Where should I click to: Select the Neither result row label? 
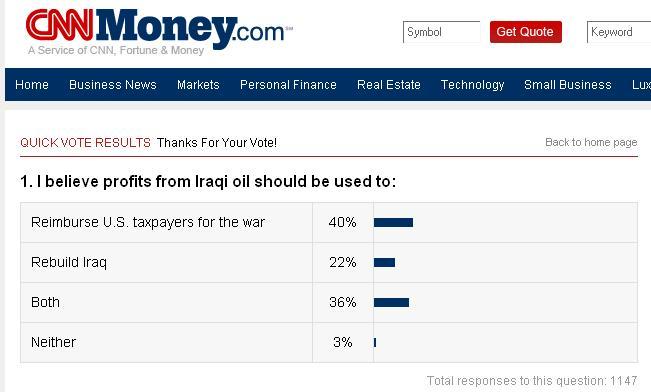coord(54,342)
